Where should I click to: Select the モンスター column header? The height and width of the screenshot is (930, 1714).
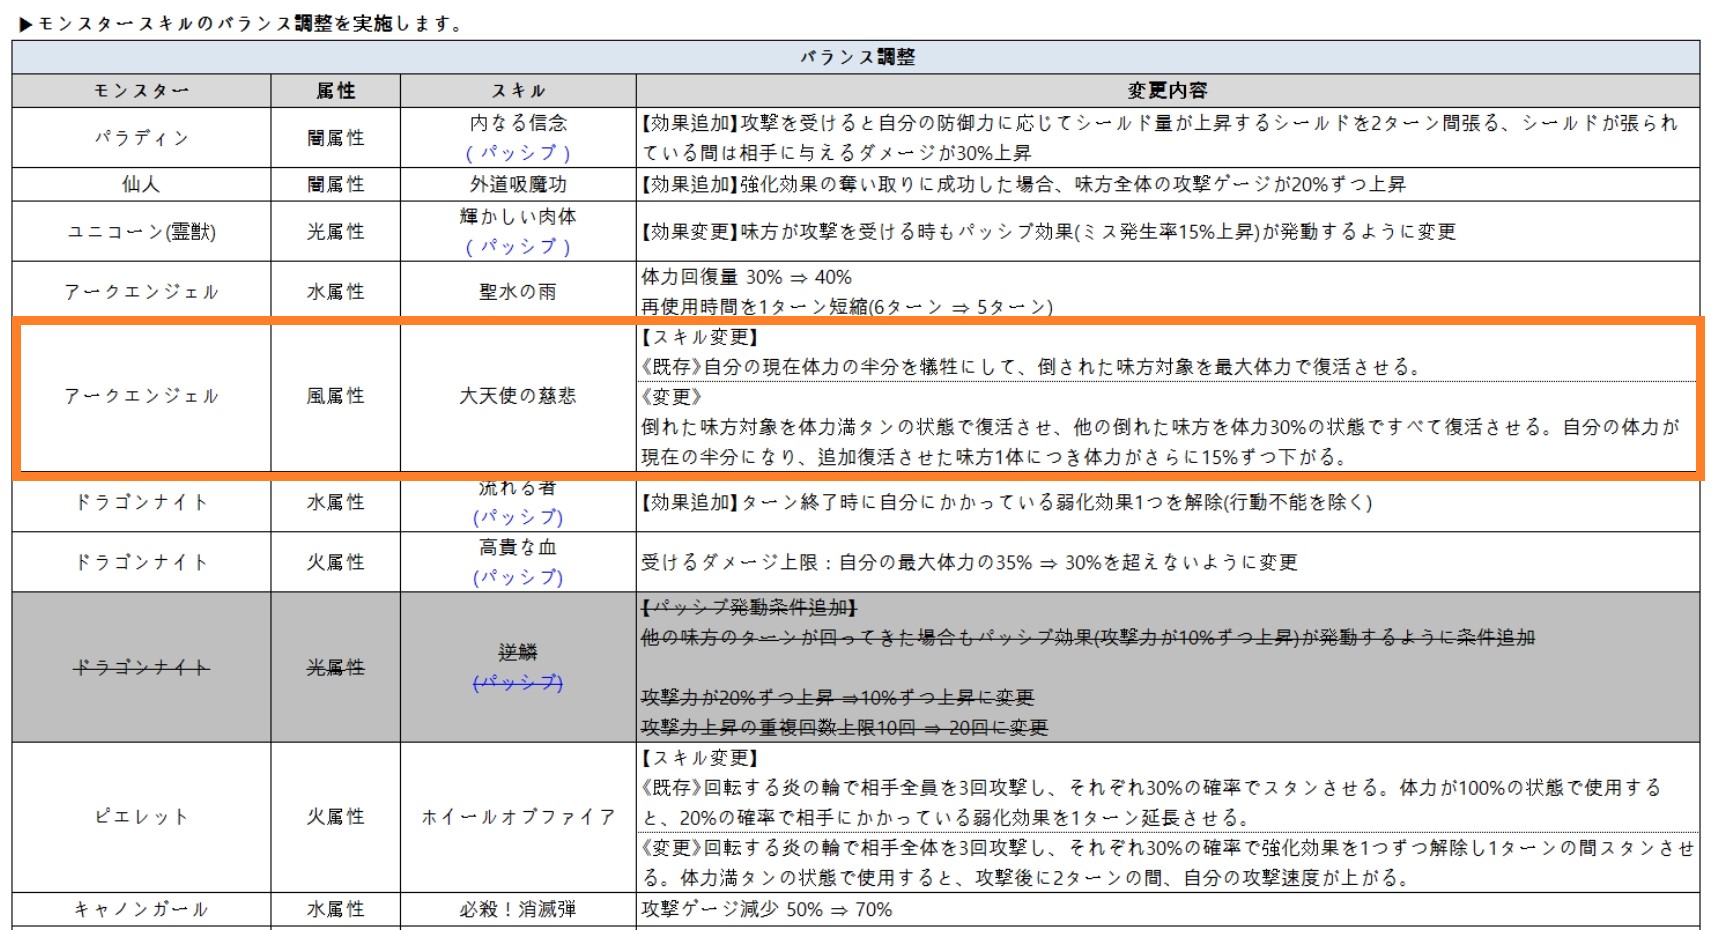141,91
